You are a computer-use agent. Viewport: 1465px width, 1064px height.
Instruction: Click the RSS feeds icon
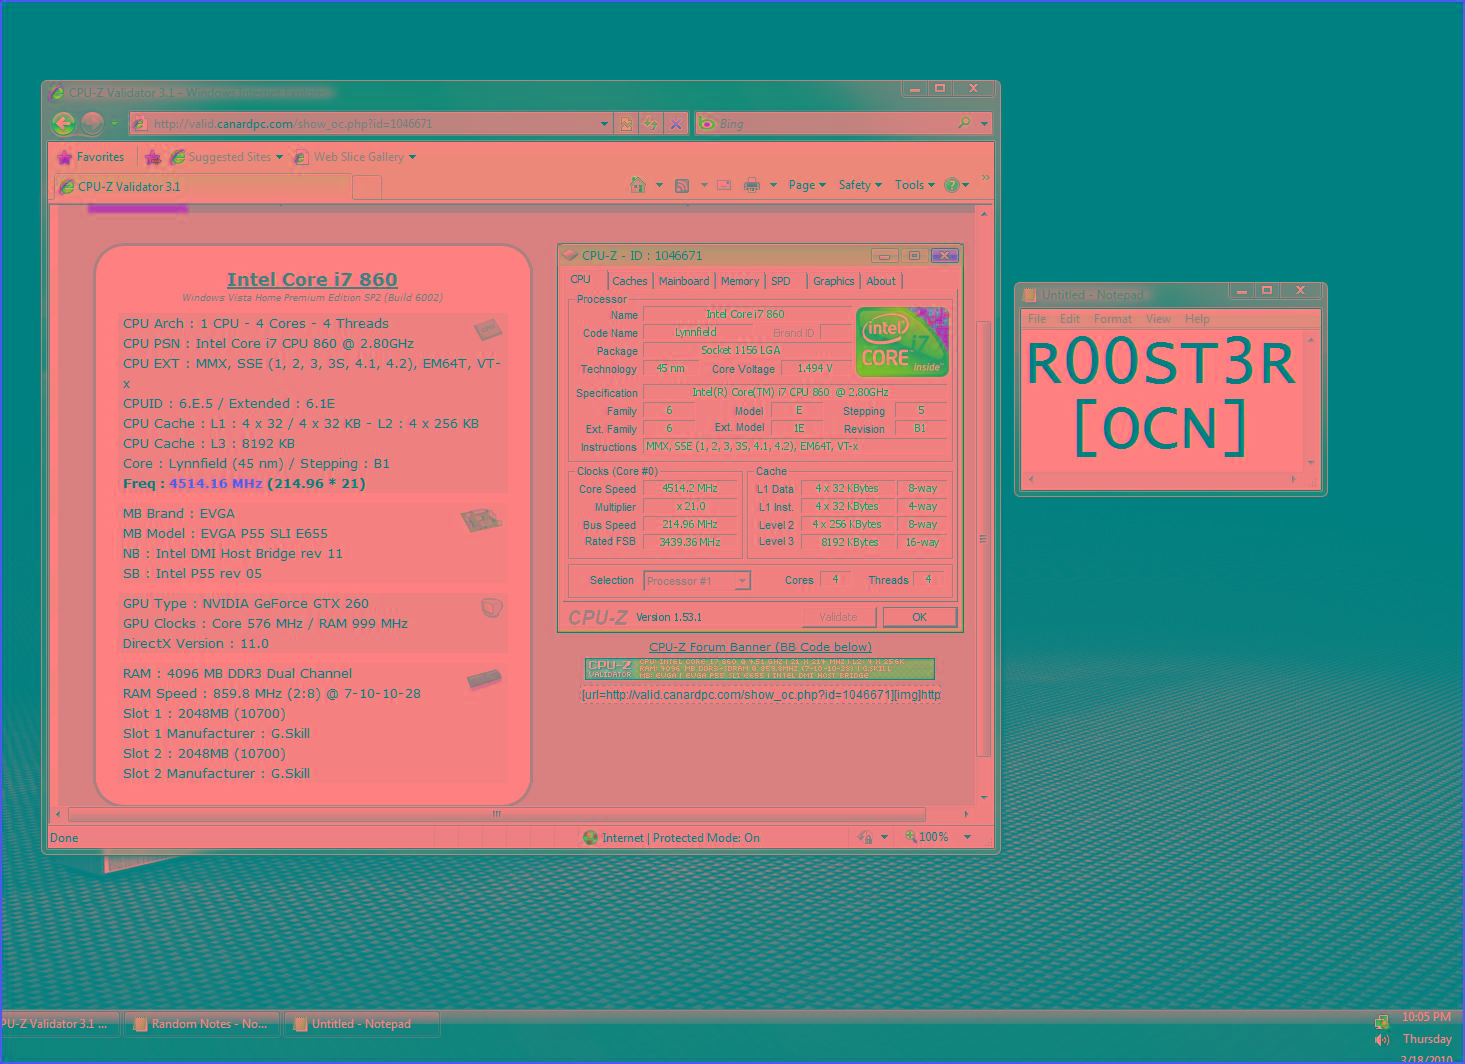coord(682,185)
